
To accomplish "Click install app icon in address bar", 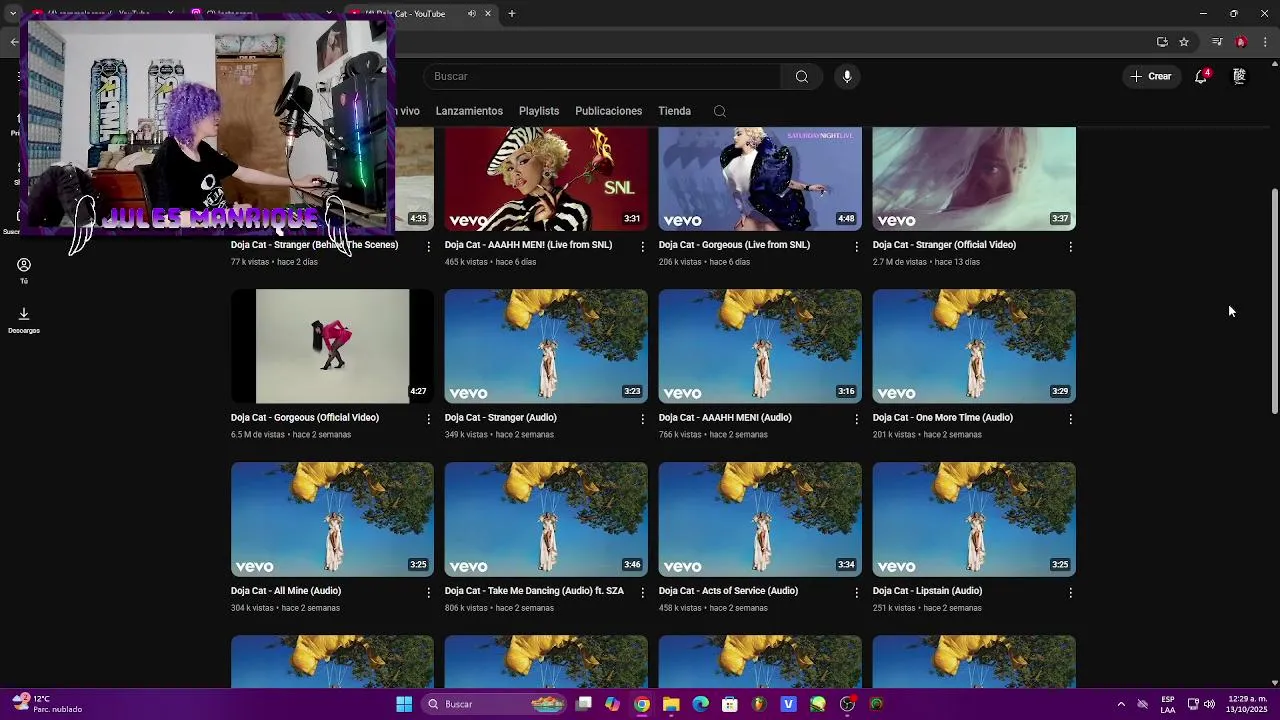I will click(1162, 42).
